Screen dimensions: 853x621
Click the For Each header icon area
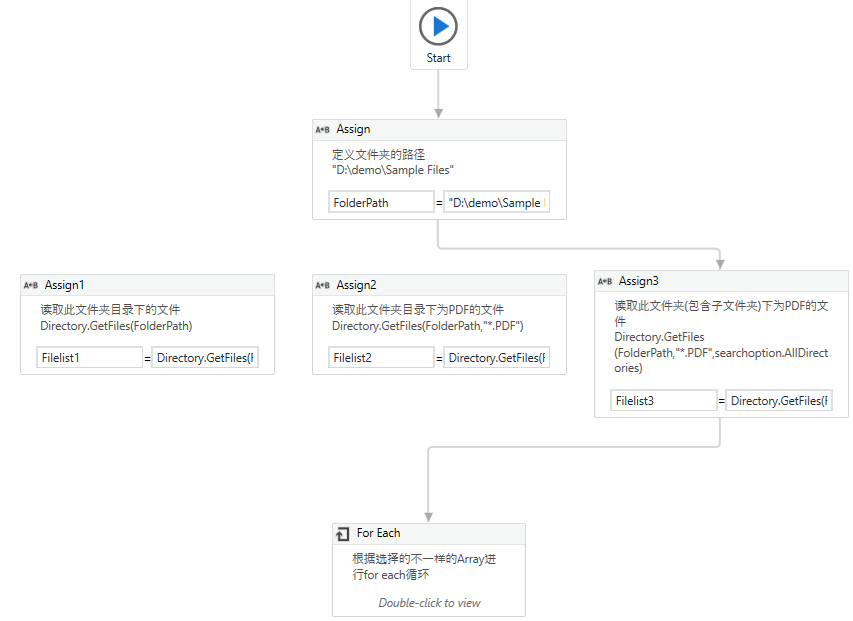(342, 533)
